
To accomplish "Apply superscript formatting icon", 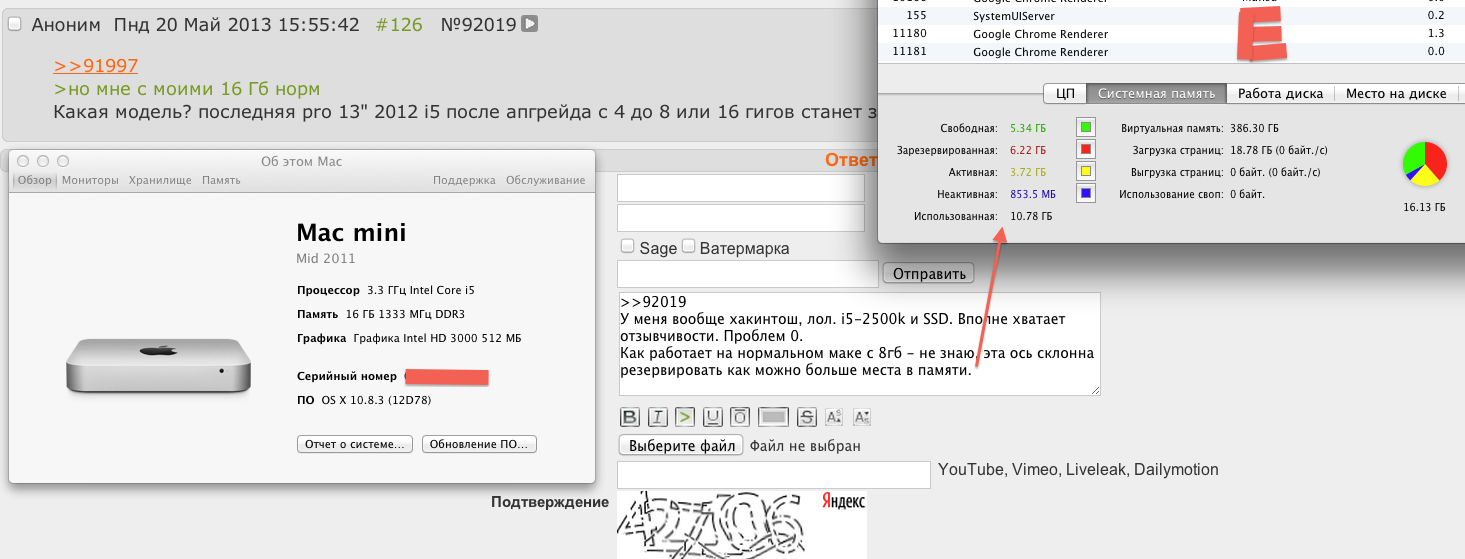I will click(835, 417).
